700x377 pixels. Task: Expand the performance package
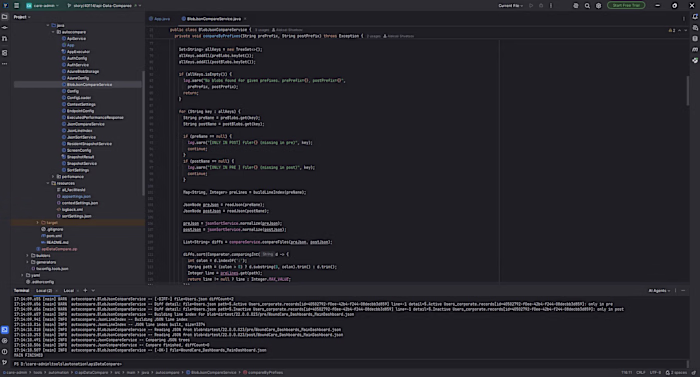point(53,176)
